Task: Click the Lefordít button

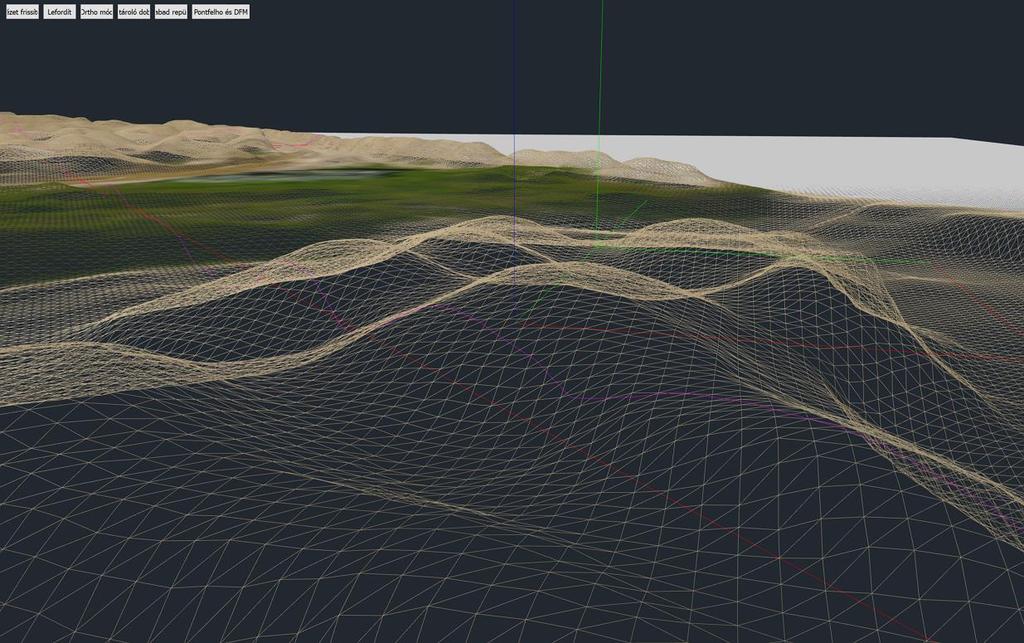Action: (x=59, y=12)
